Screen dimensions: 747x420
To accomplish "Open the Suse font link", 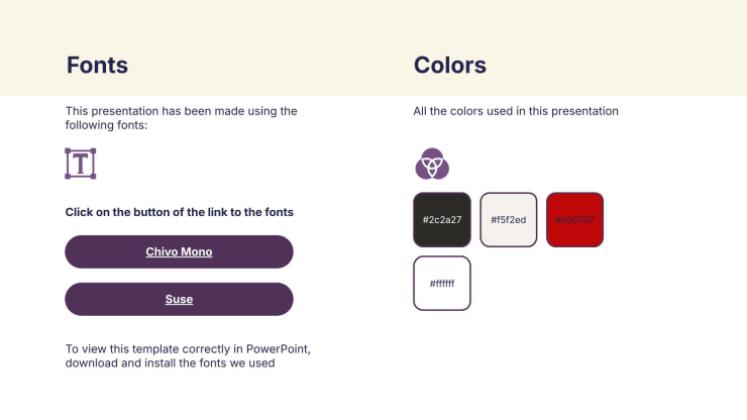I will pos(179,299).
